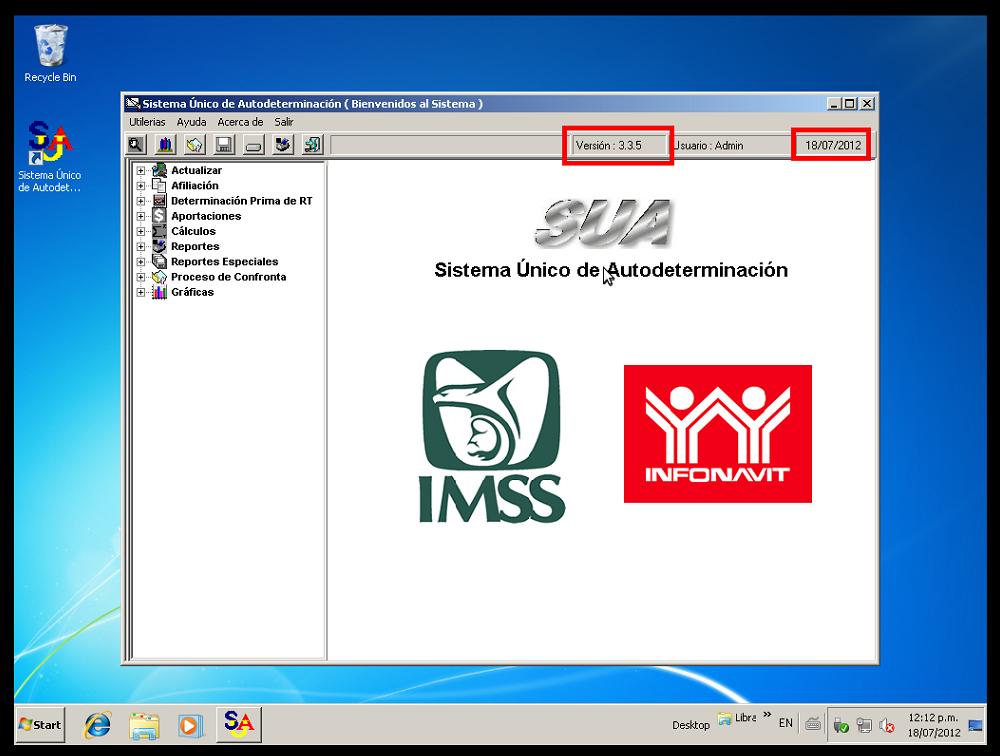Image resolution: width=1000 pixels, height=756 pixels.
Task: Expand the Proceso de Confronta node
Action: 141,276
